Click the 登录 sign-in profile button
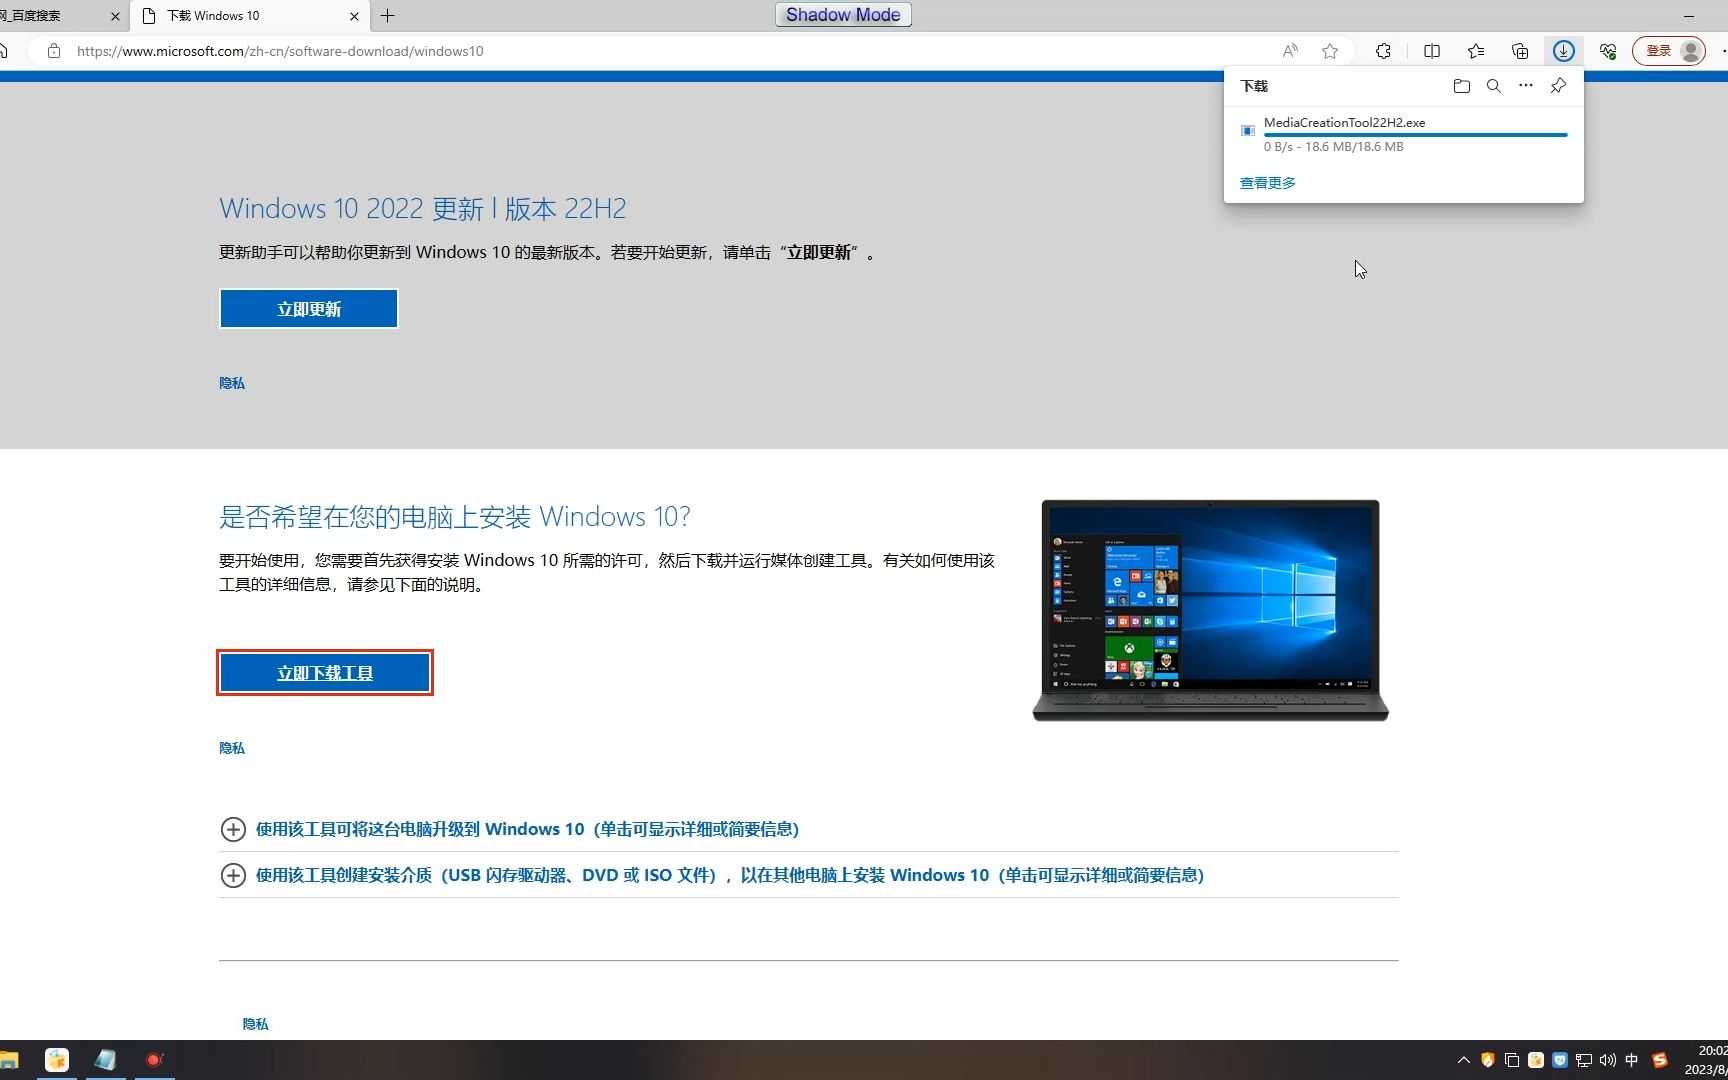Screen dimensions: 1728x1080 [x=1669, y=51]
